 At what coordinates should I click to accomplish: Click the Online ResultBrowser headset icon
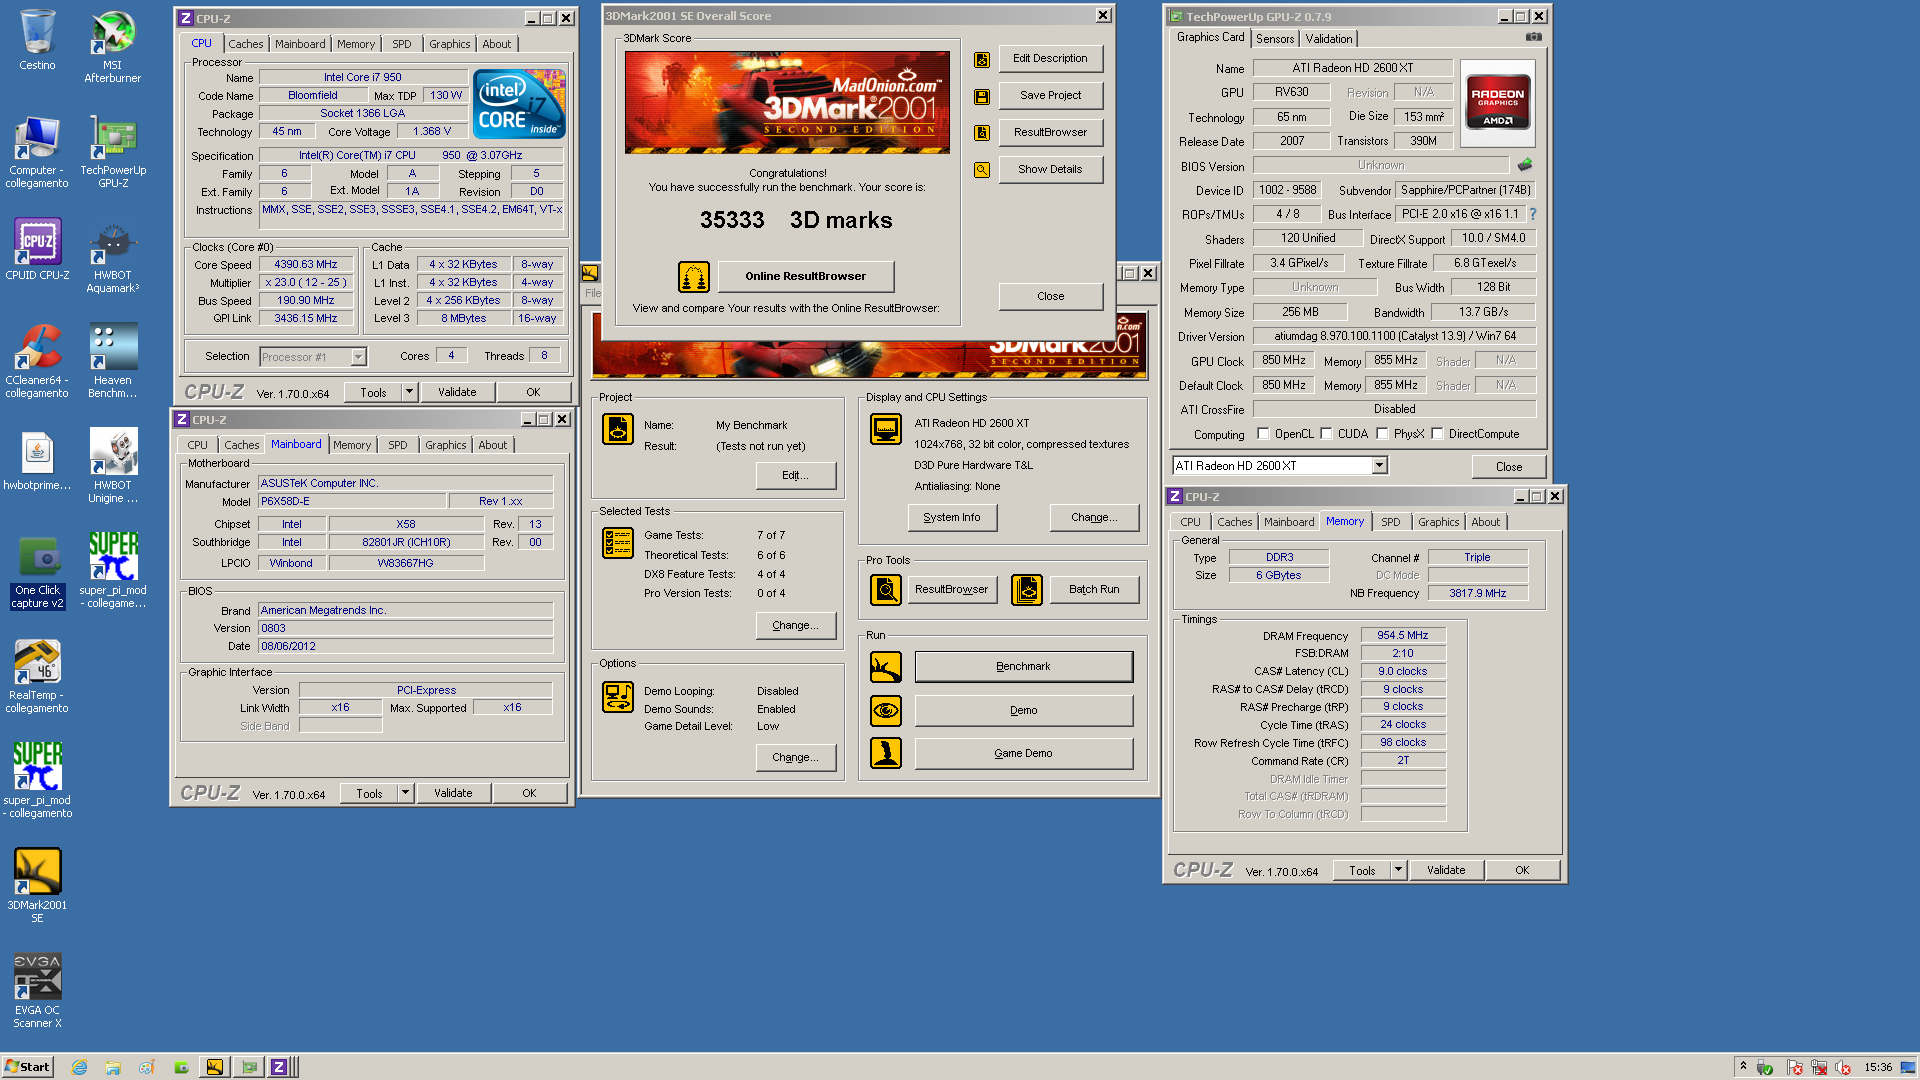tap(694, 276)
